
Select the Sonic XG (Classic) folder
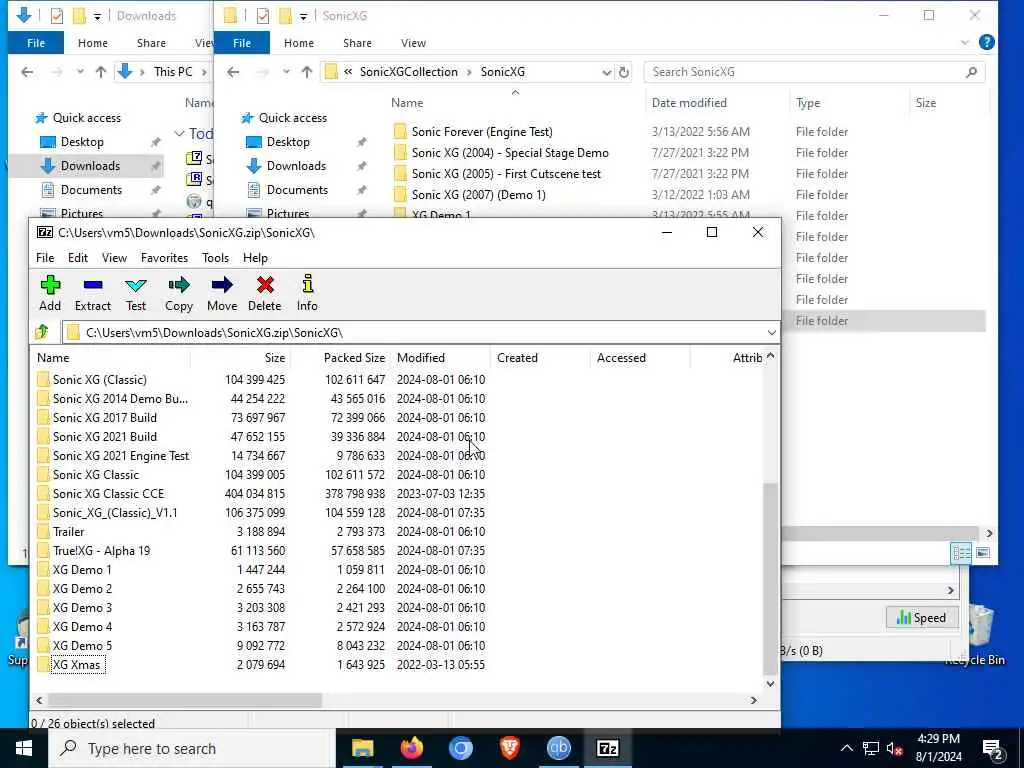99,379
